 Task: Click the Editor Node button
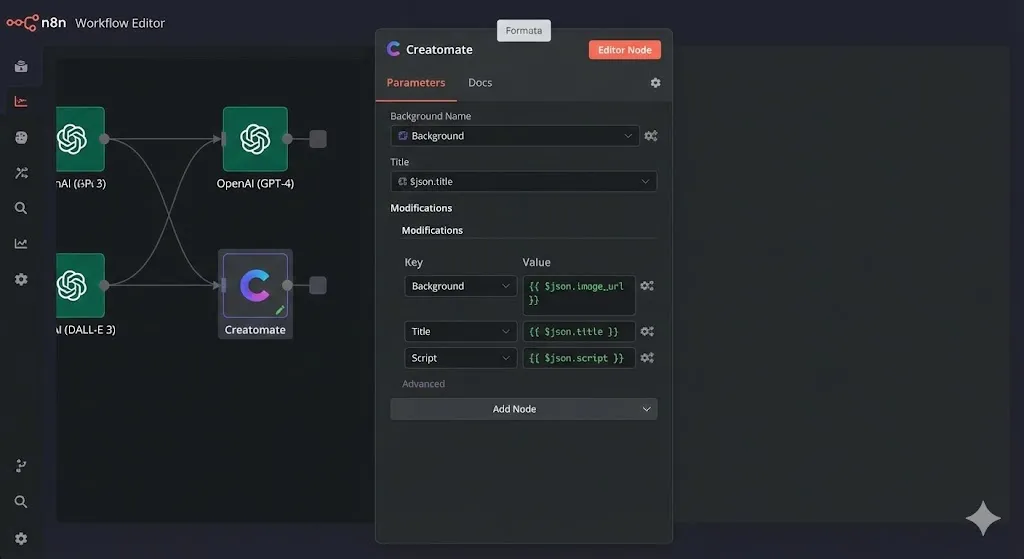coord(625,50)
